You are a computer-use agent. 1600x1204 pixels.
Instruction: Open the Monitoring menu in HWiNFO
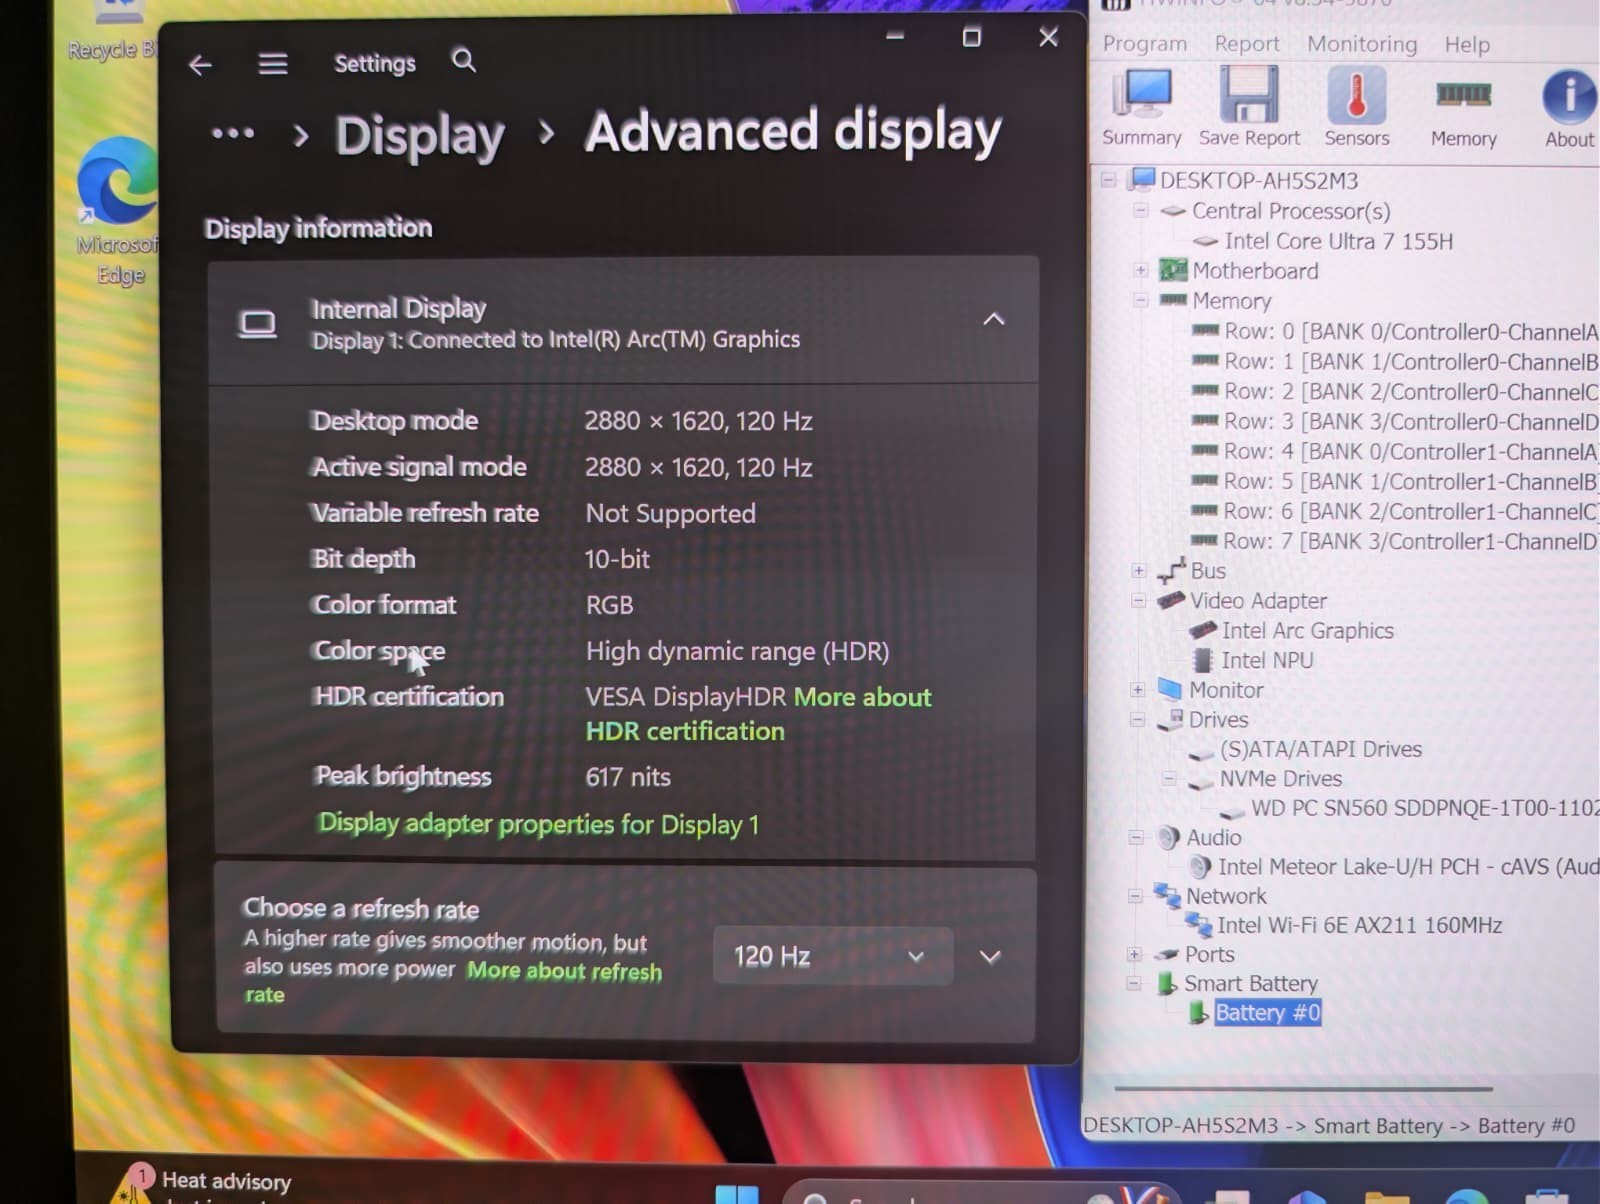pyautogui.click(x=1362, y=44)
